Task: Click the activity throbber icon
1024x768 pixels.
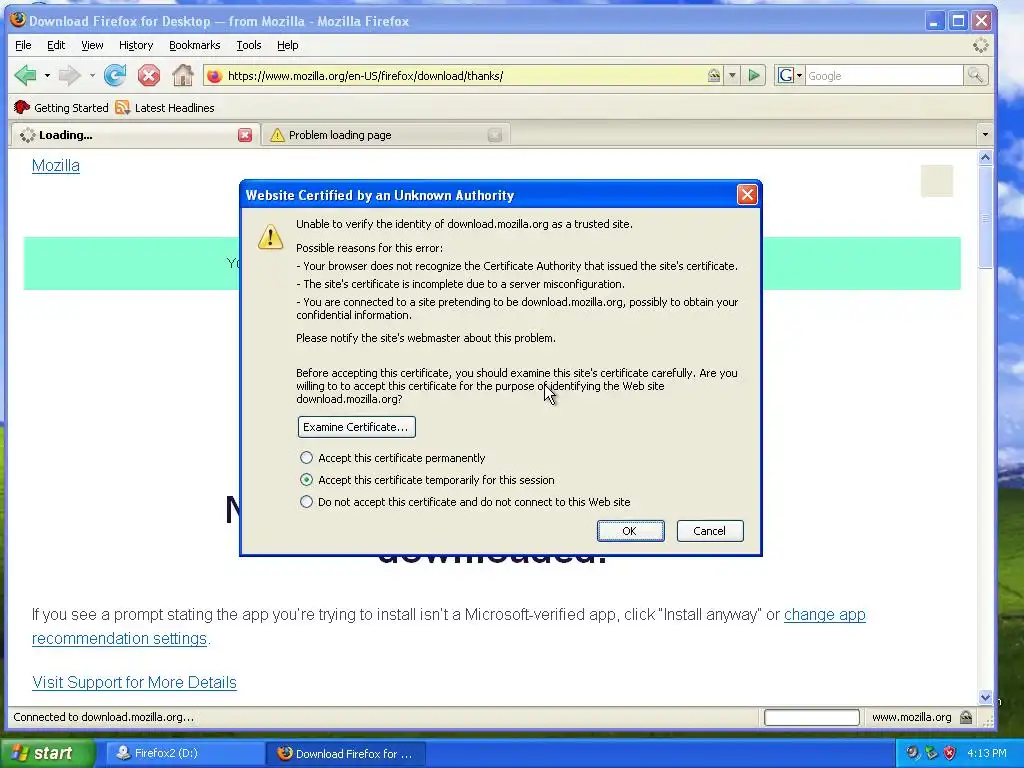Action: click(980, 45)
